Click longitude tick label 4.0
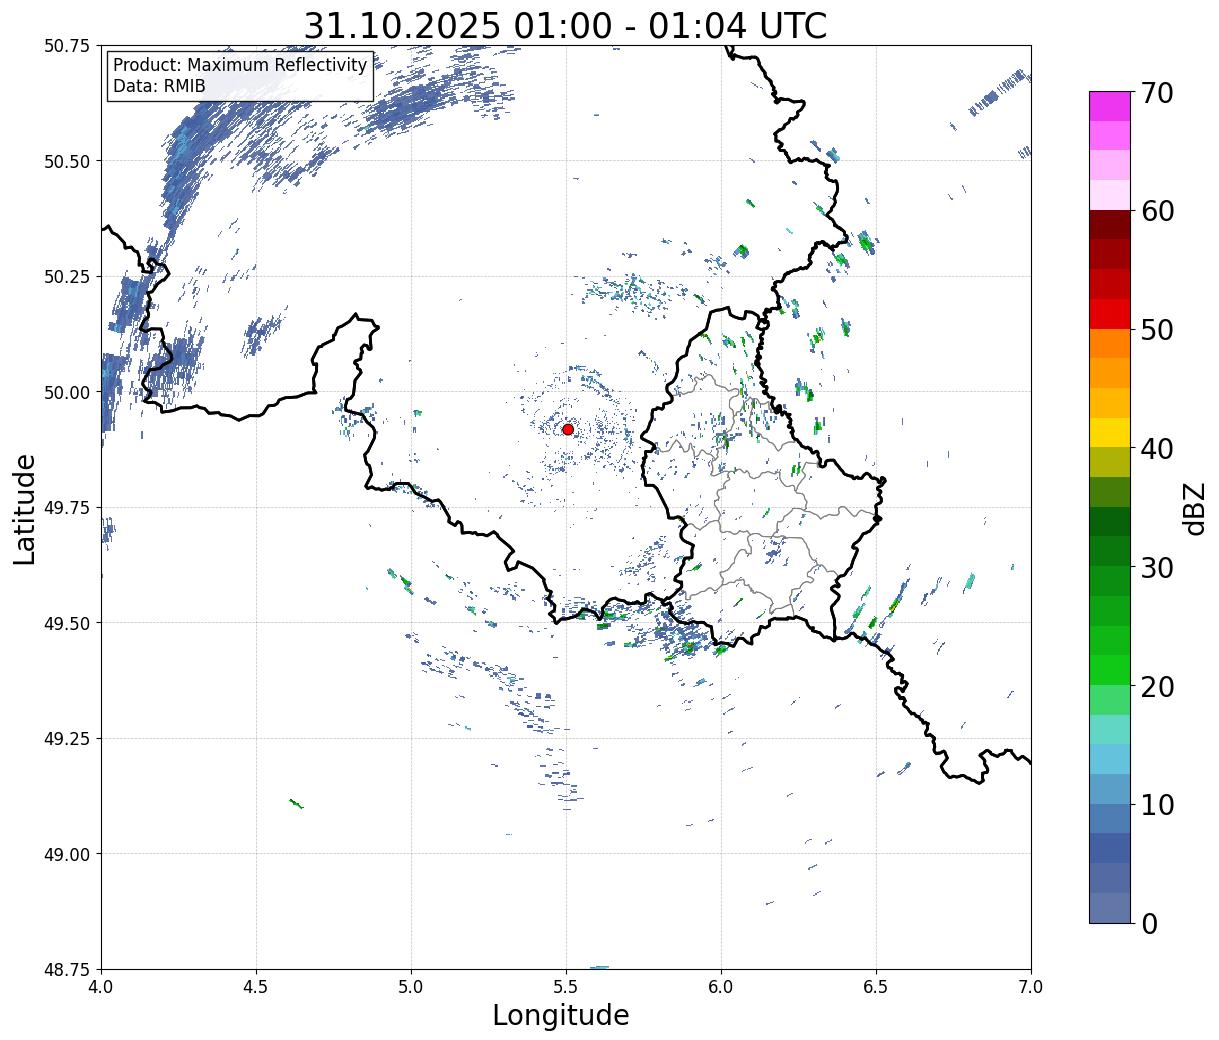 tap(101, 986)
